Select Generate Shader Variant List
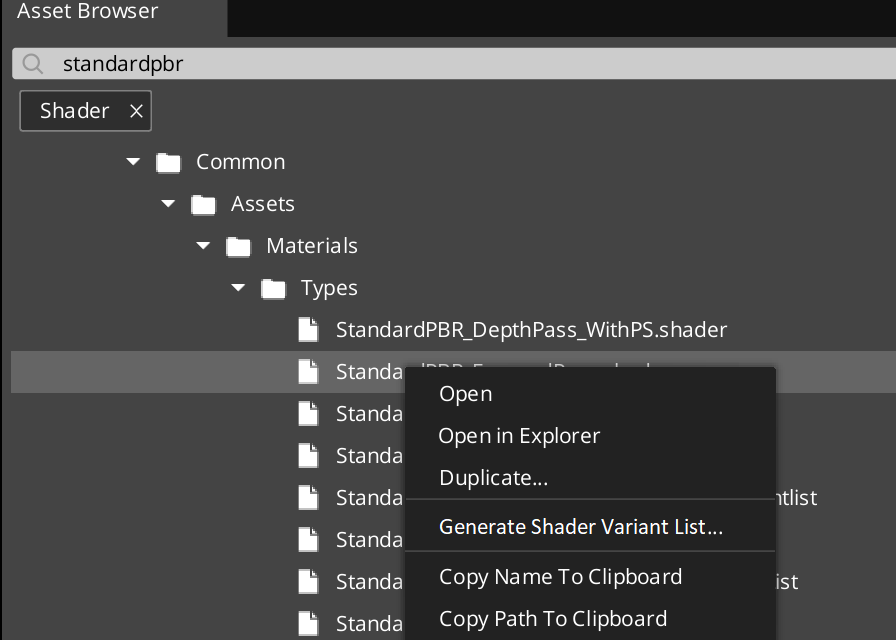896x640 pixels. point(580,526)
